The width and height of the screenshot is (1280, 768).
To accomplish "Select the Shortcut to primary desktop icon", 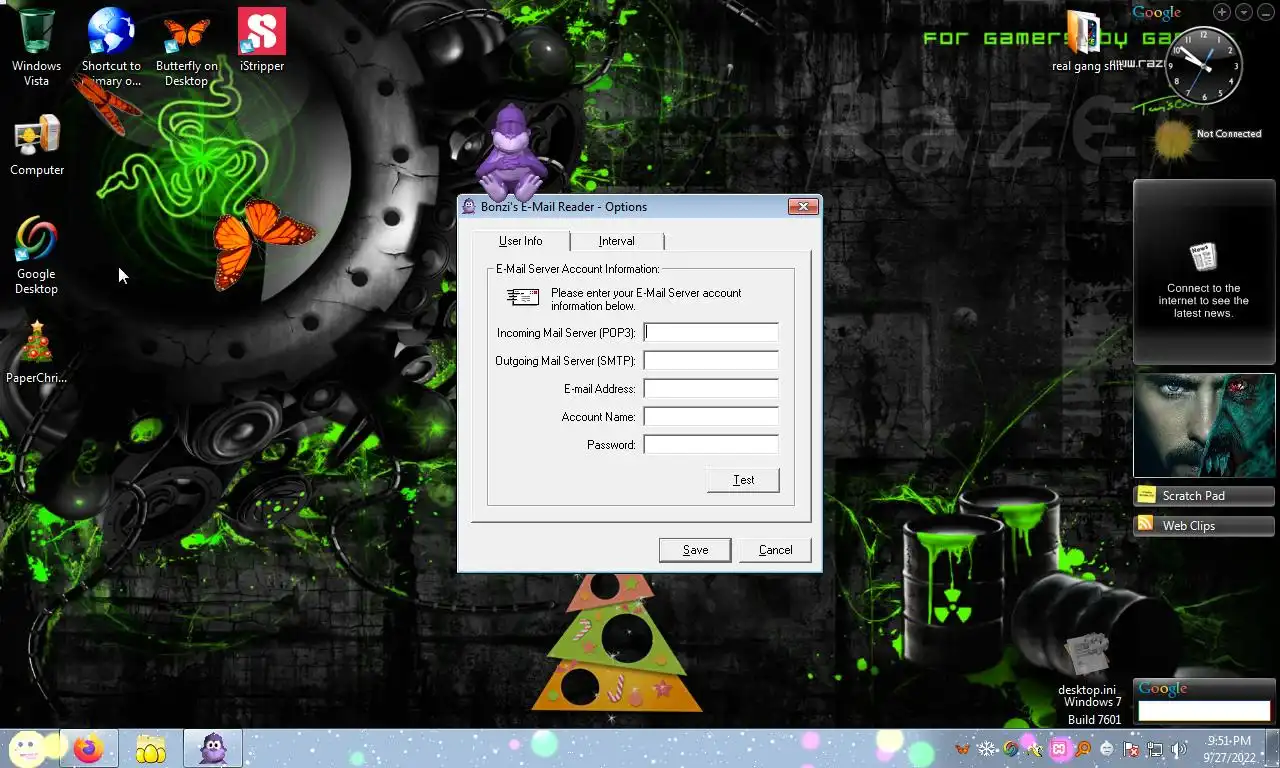I will point(111,46).
